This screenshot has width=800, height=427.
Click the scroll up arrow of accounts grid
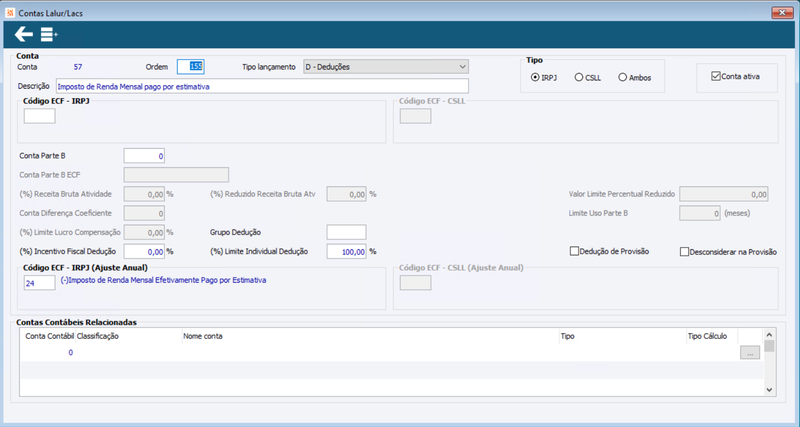[x=769, y=334]
